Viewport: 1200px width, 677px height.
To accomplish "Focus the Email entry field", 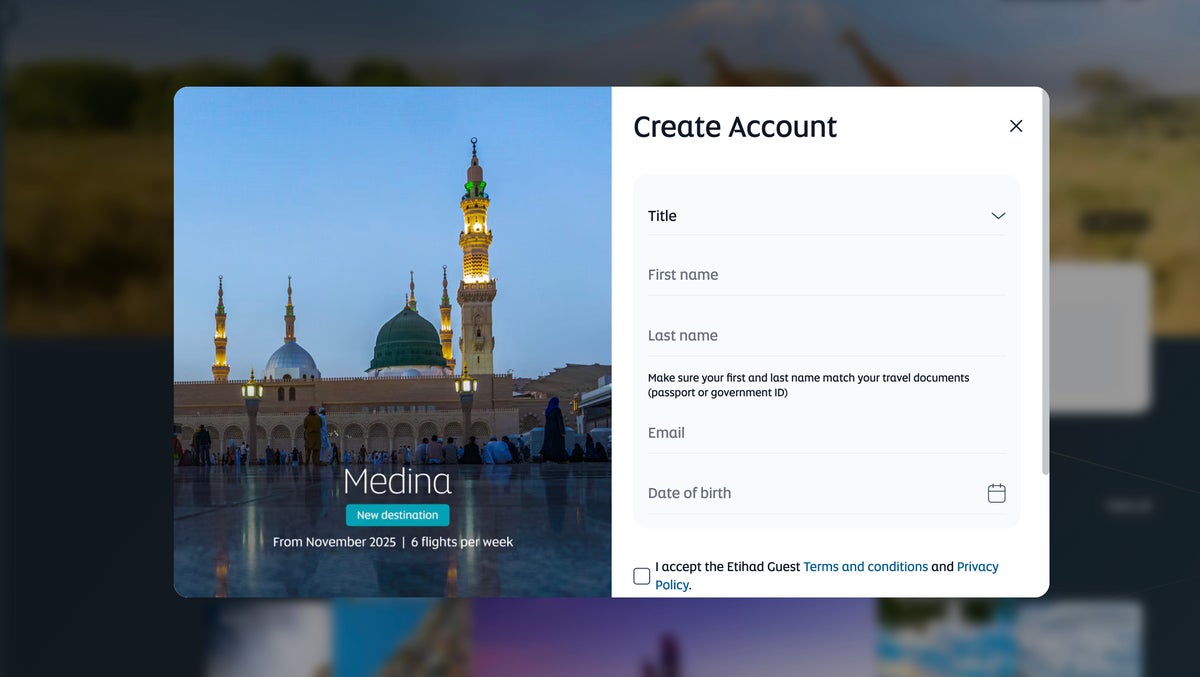I will coord(825,432).
